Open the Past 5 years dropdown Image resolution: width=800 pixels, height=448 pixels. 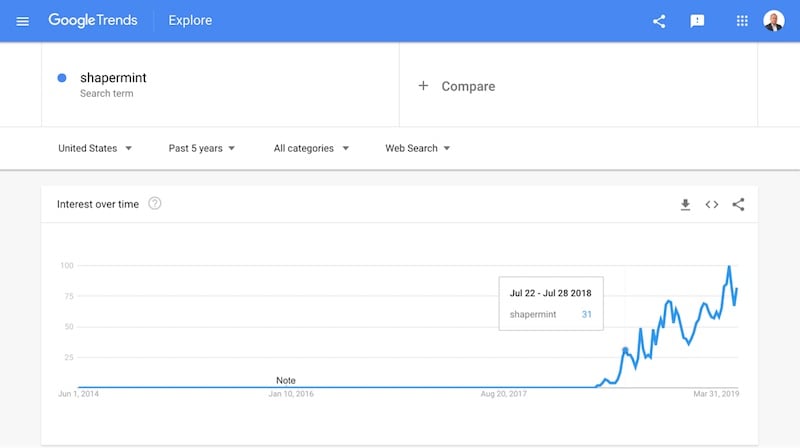click(x=202, y=148)
